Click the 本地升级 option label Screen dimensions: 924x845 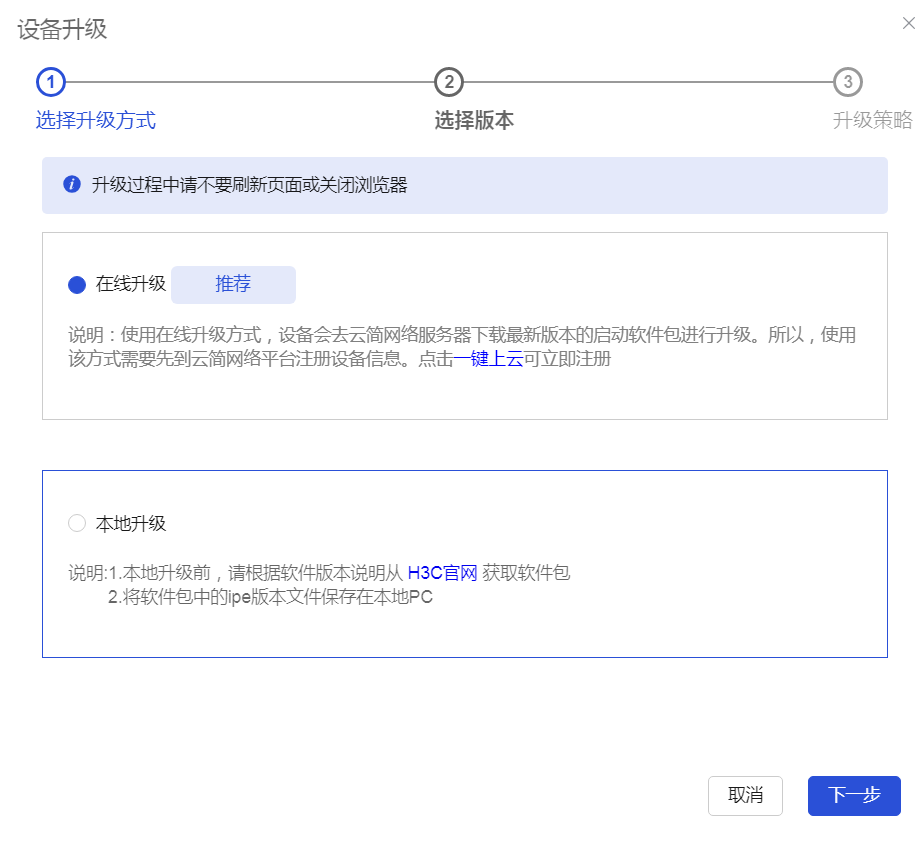130,523
